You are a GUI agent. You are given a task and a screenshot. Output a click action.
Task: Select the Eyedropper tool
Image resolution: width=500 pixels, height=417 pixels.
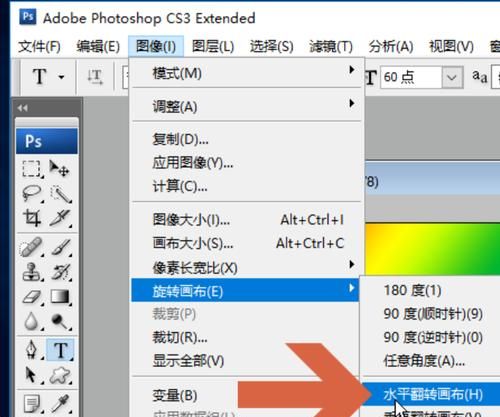pos(60,403)
